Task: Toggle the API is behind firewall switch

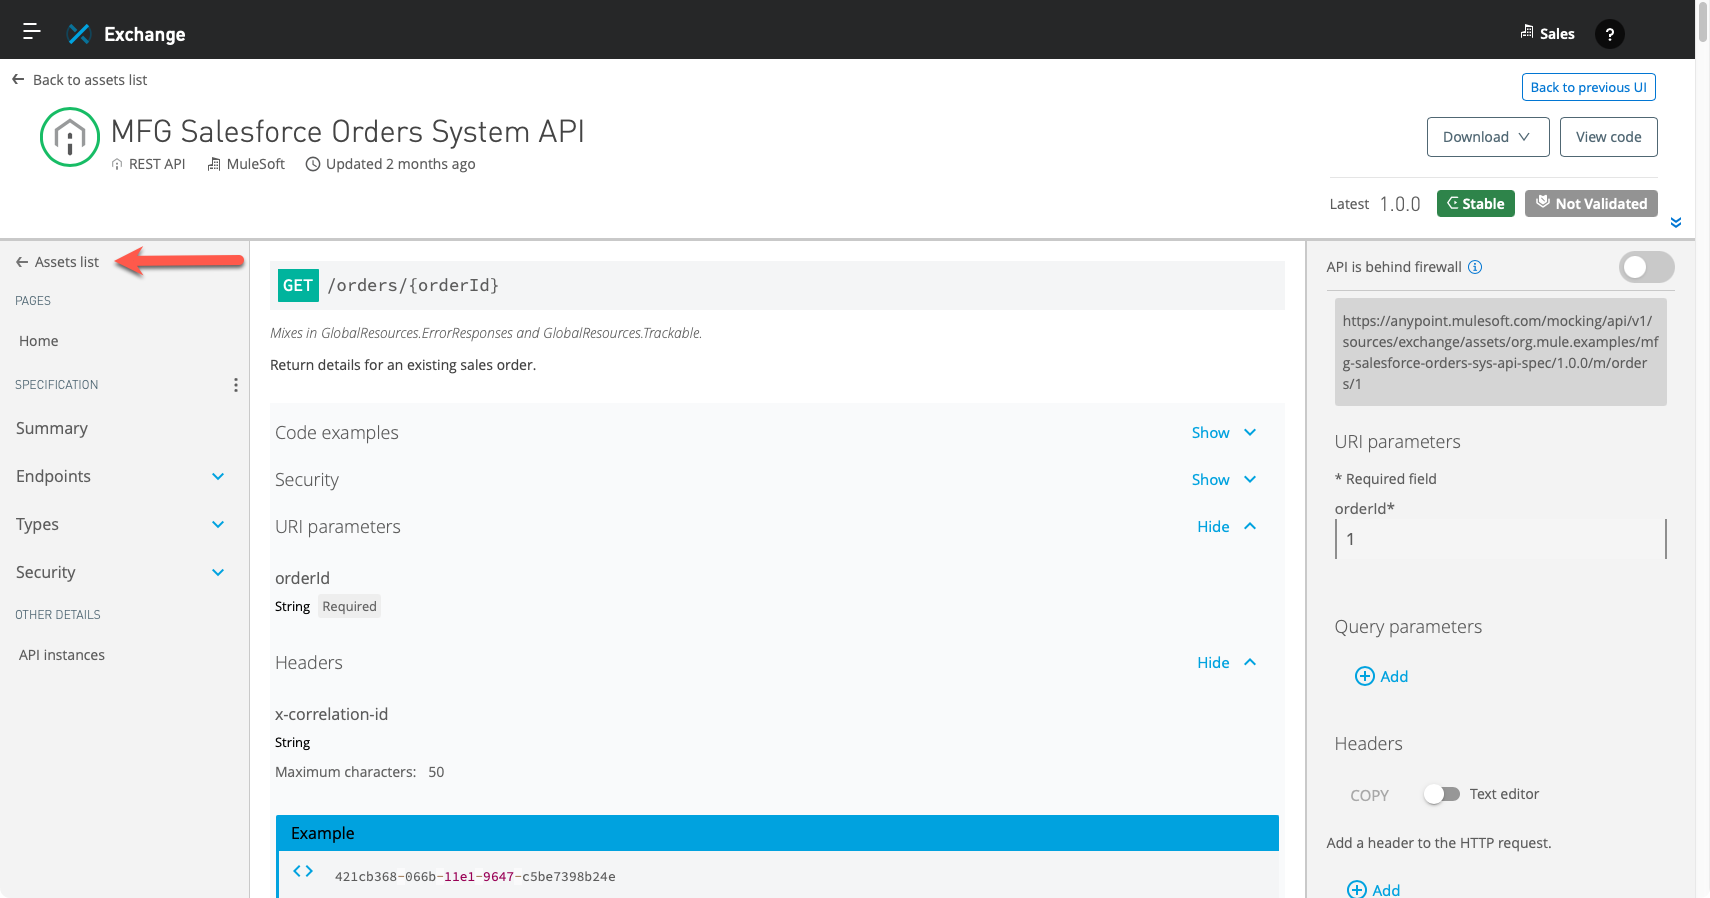Action: (1647, 267)
